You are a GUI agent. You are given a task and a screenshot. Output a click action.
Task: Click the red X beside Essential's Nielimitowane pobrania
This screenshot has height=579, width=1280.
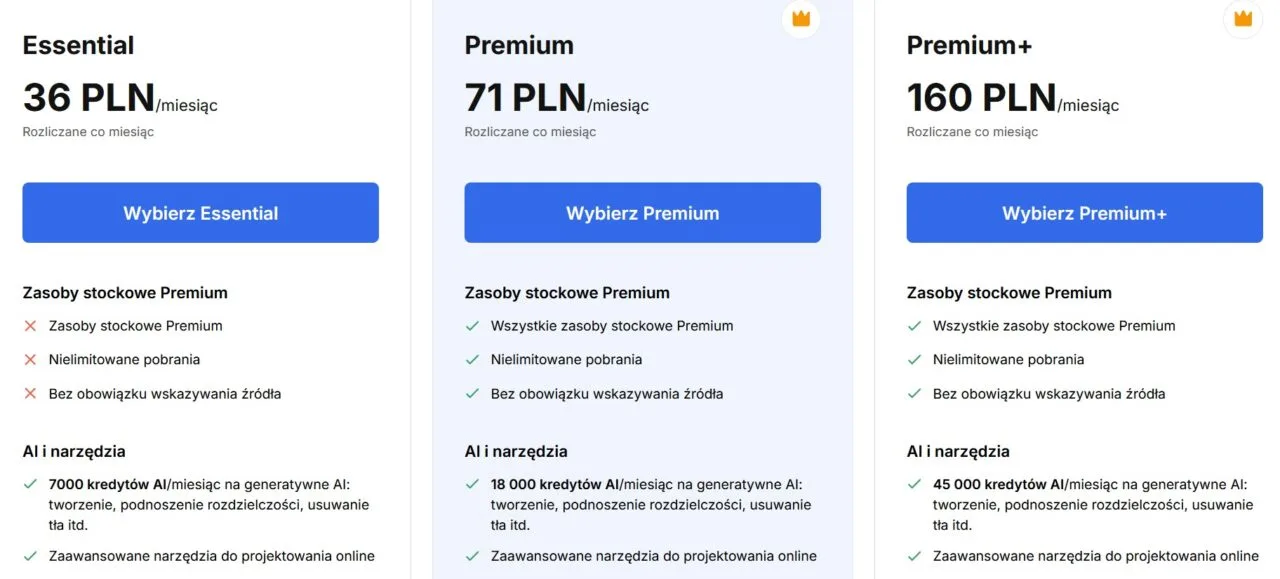point(30,360)
